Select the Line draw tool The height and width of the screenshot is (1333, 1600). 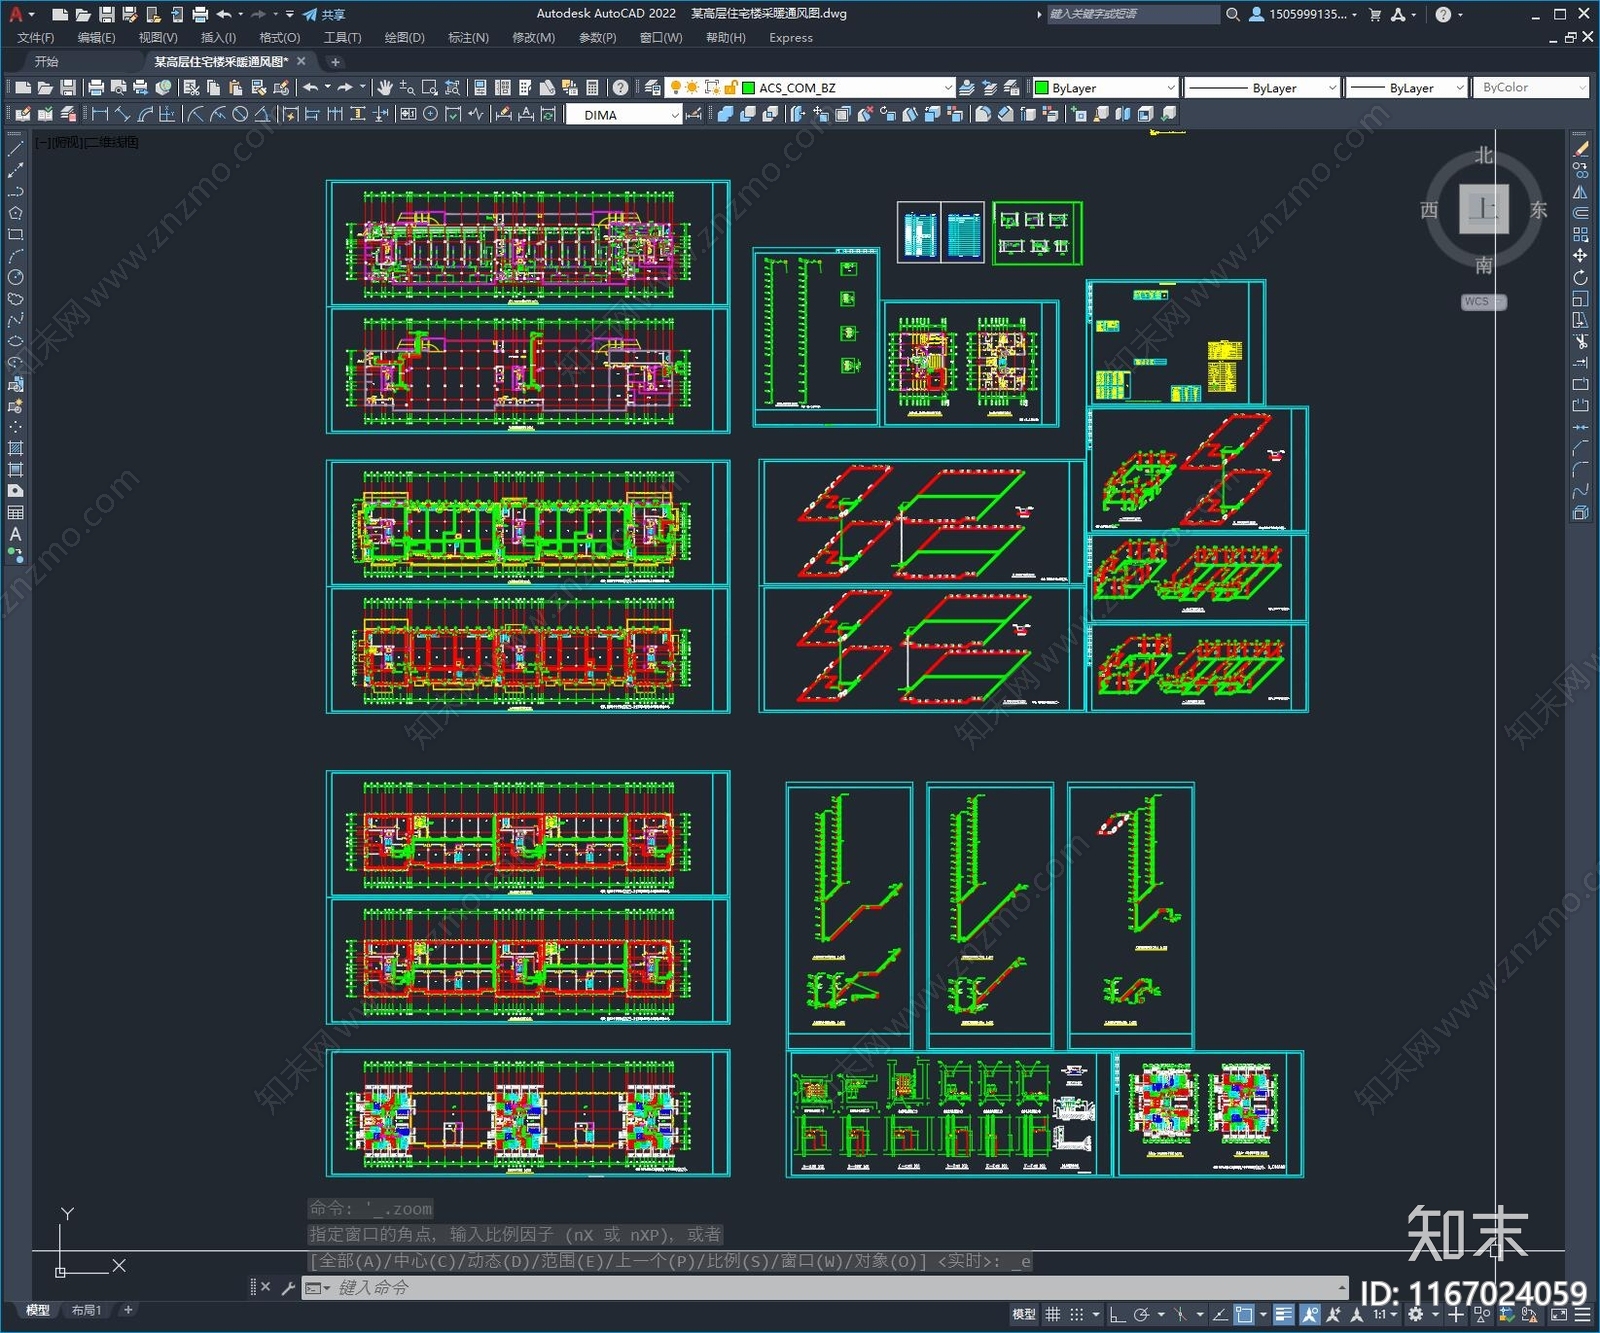click(16, 148)
